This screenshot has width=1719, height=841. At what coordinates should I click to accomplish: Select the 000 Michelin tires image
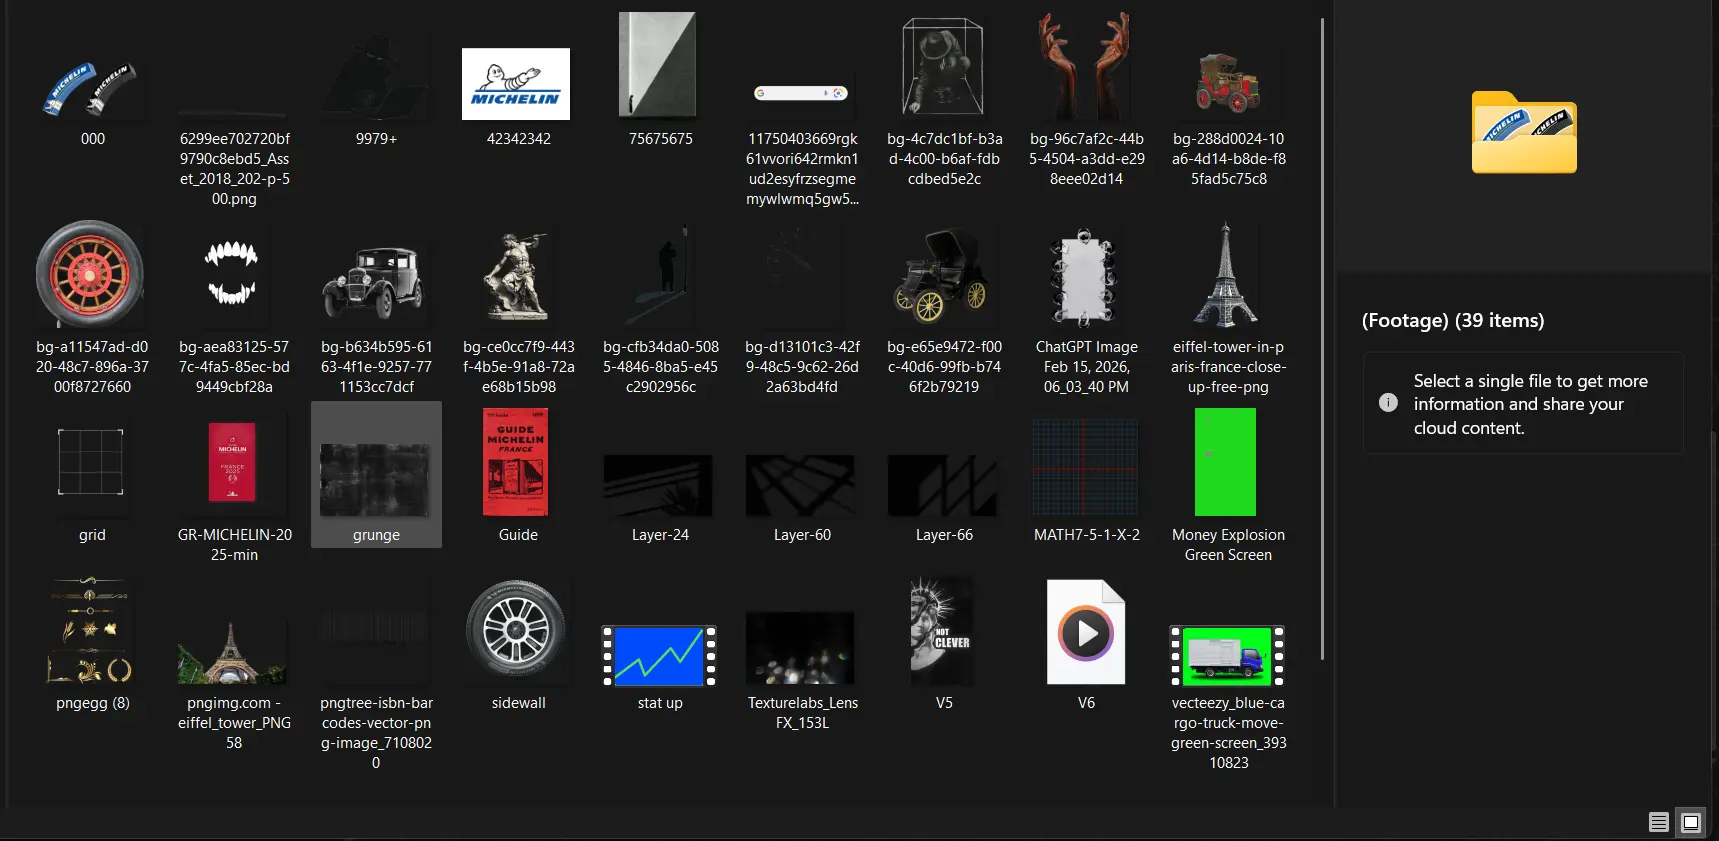[92, 88]
